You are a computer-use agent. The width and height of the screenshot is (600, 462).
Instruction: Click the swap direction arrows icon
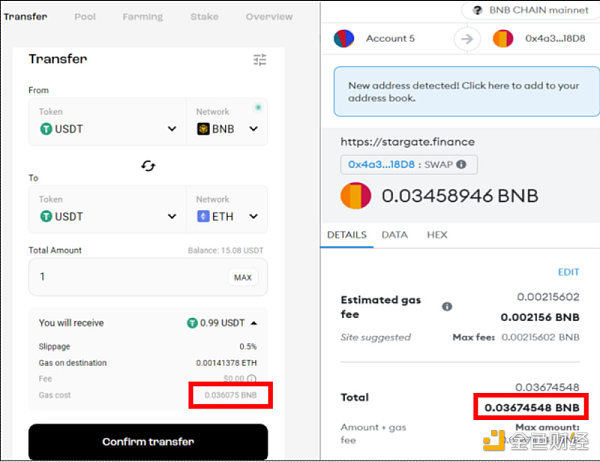click(148, 165)
